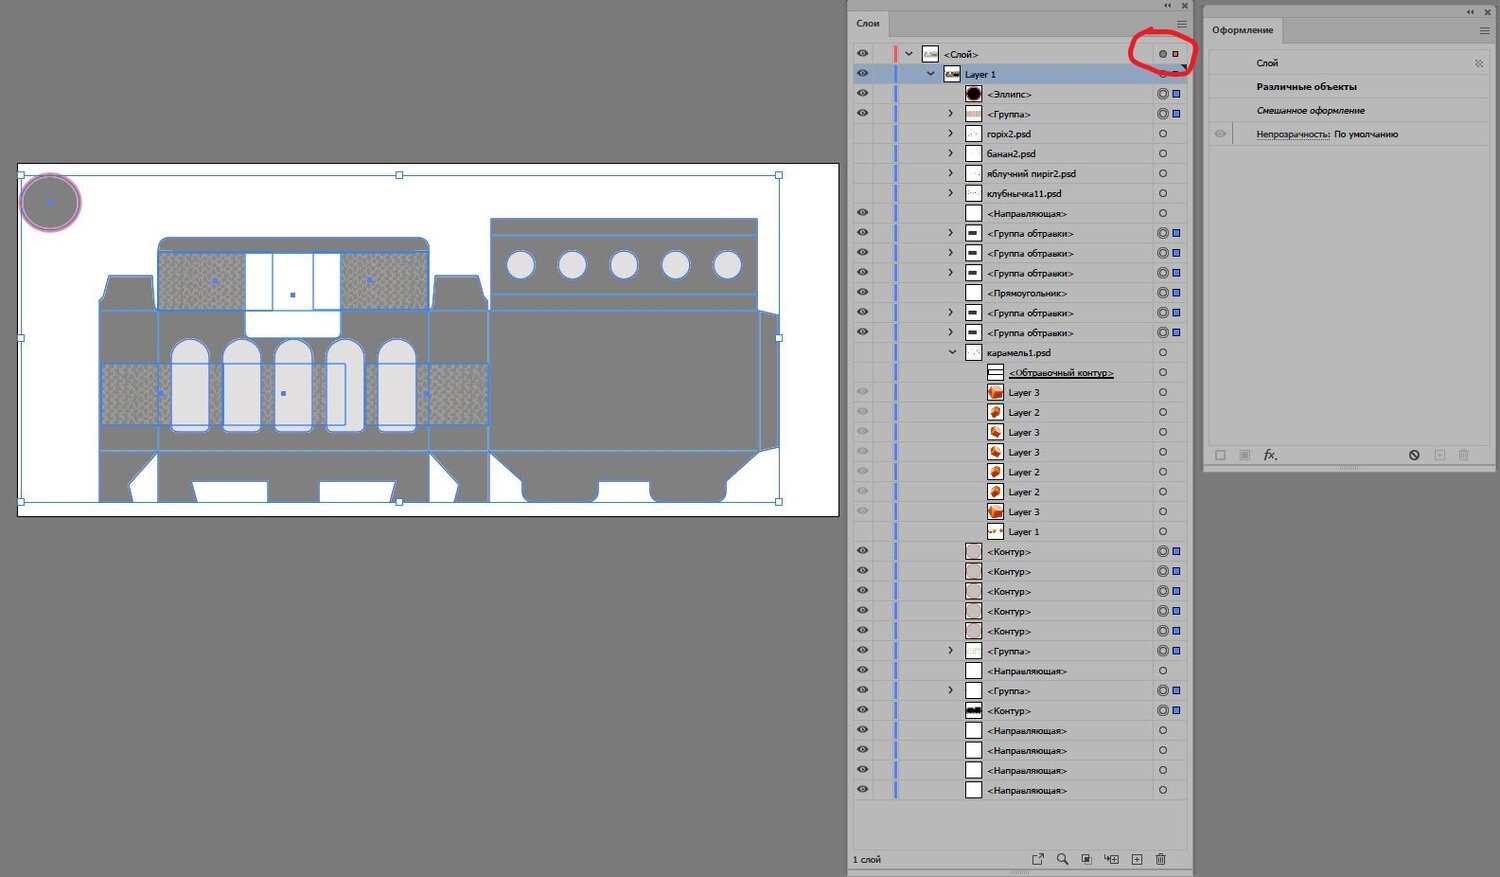
Task: Click Duplicate Selected Item icon in Оформление panel
Action: (x=1440, y=455)
